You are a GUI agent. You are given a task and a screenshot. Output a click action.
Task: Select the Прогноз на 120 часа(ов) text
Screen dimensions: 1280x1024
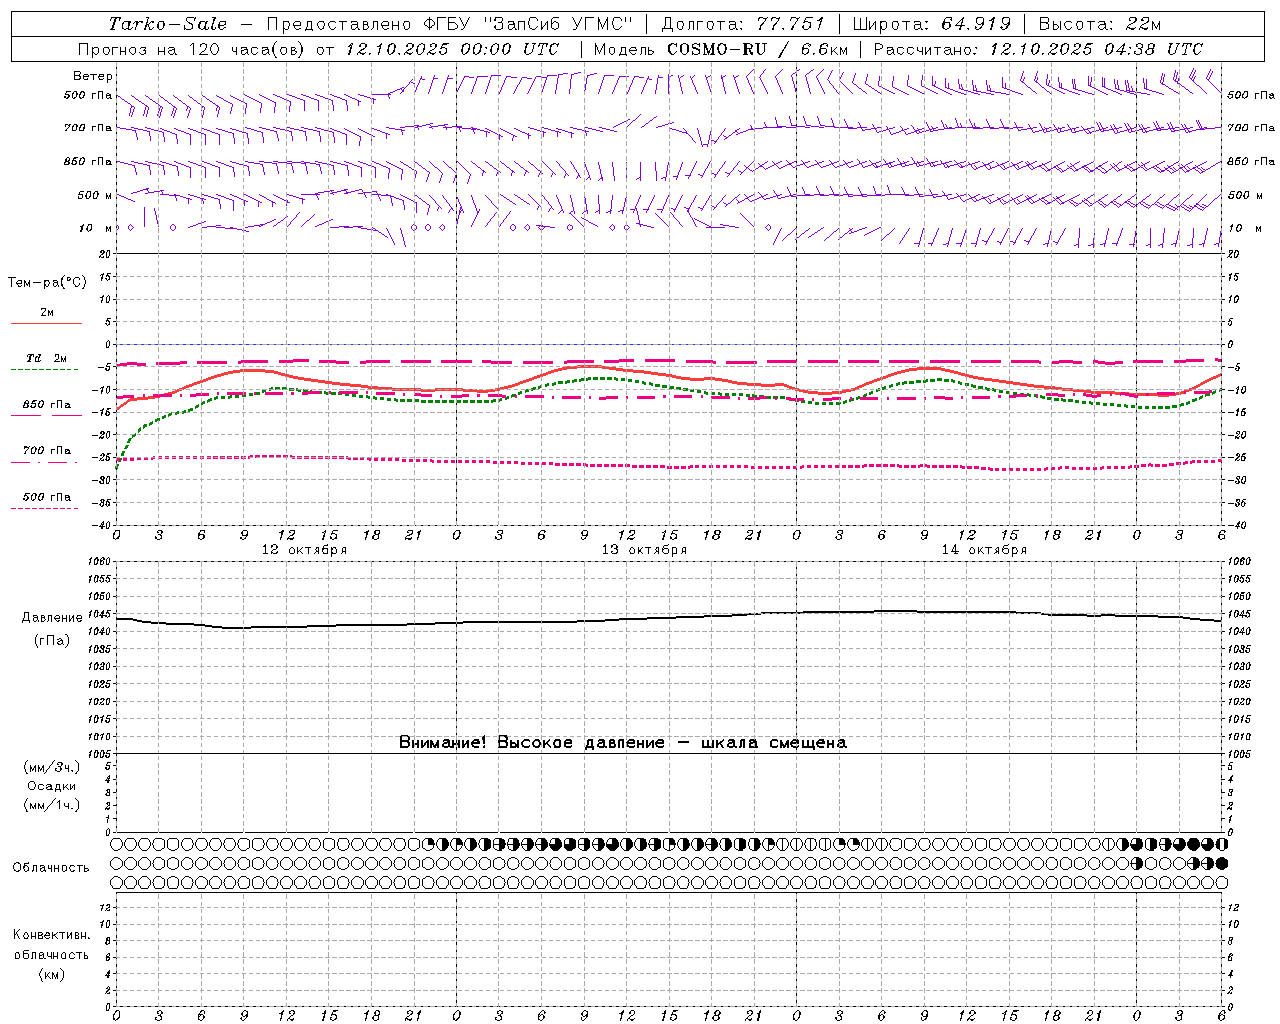pyautogui.click(x=194, y=49)
